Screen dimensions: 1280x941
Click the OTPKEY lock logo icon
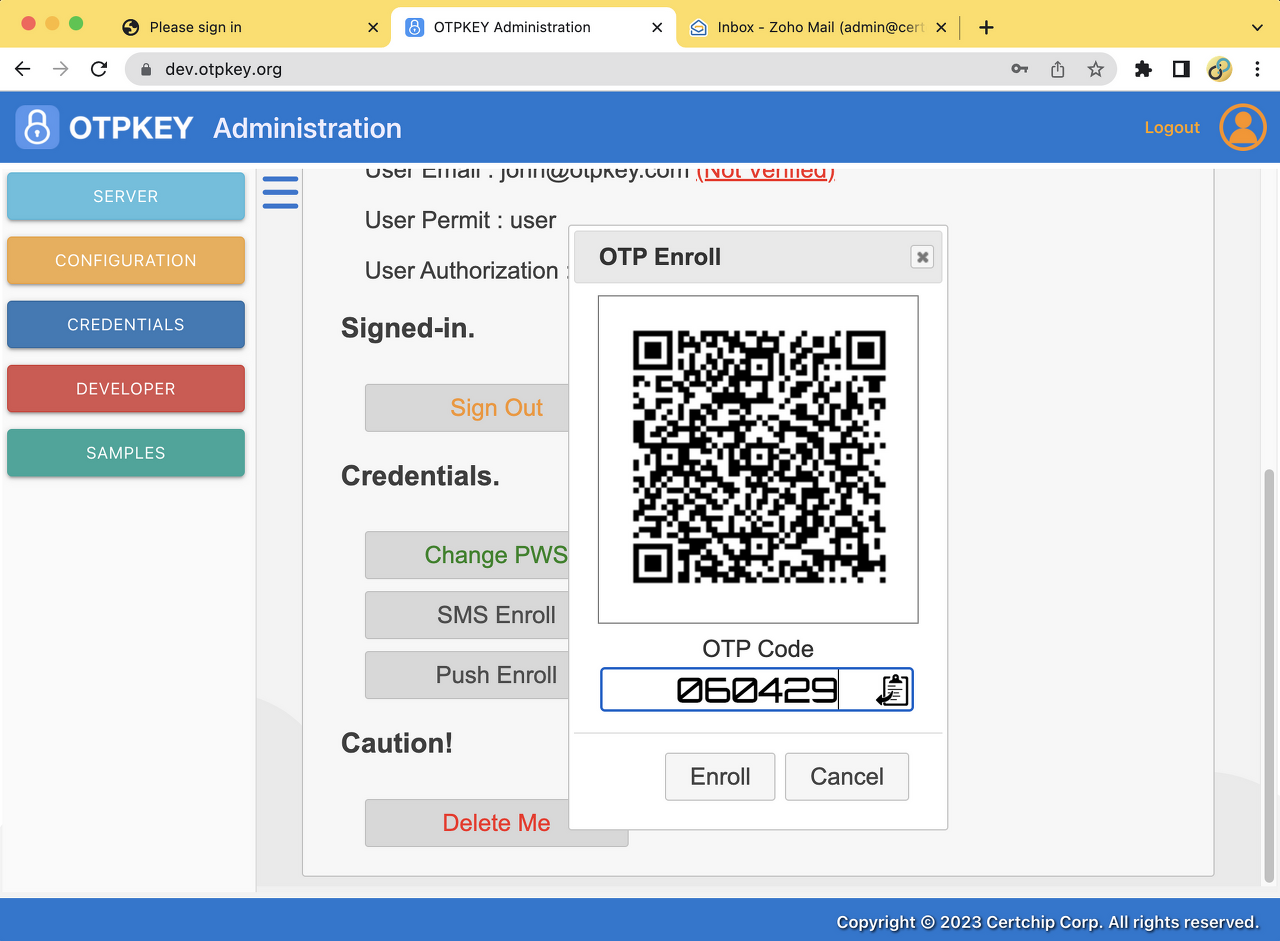pos(37,127)
